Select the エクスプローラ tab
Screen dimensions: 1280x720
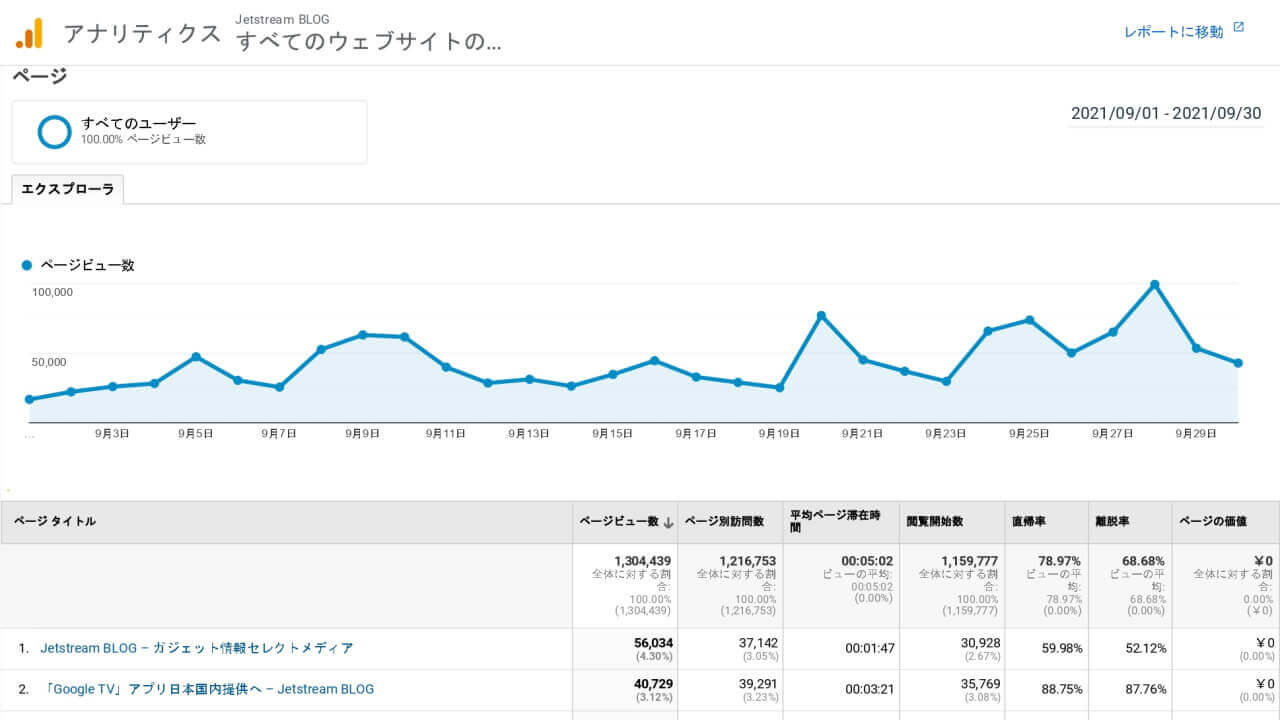68,189
